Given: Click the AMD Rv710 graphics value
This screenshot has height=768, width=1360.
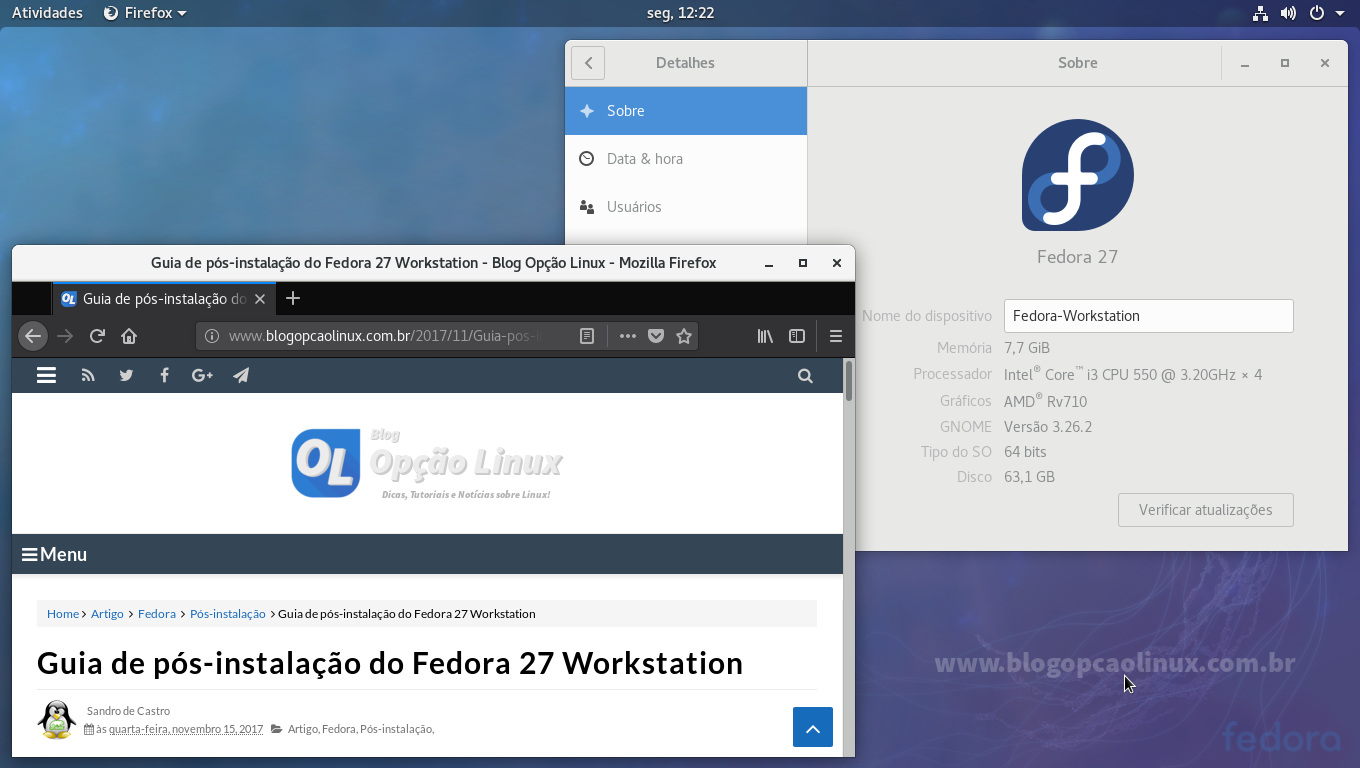Looking at the screenshot, I should point(1045,401).
